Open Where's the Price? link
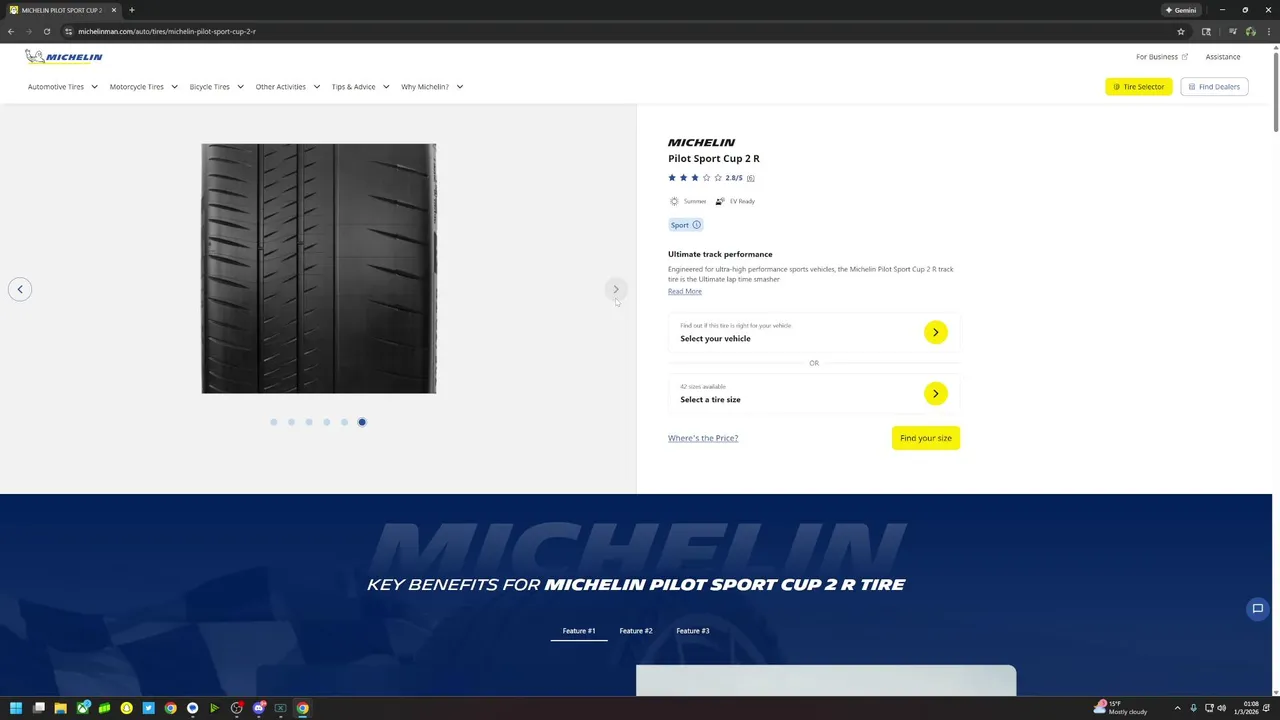Image resolution: width=1280 pixels, height=720 pixels. pyautogui.click(x=703, y=438)
